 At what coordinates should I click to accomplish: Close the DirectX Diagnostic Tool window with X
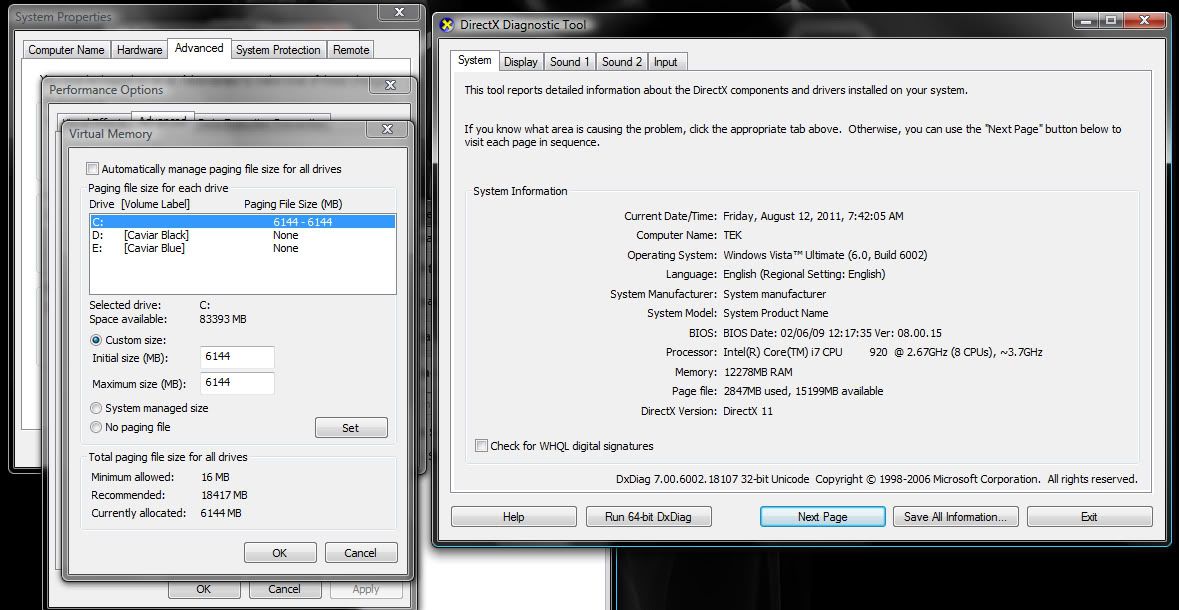pos(1145,20)
